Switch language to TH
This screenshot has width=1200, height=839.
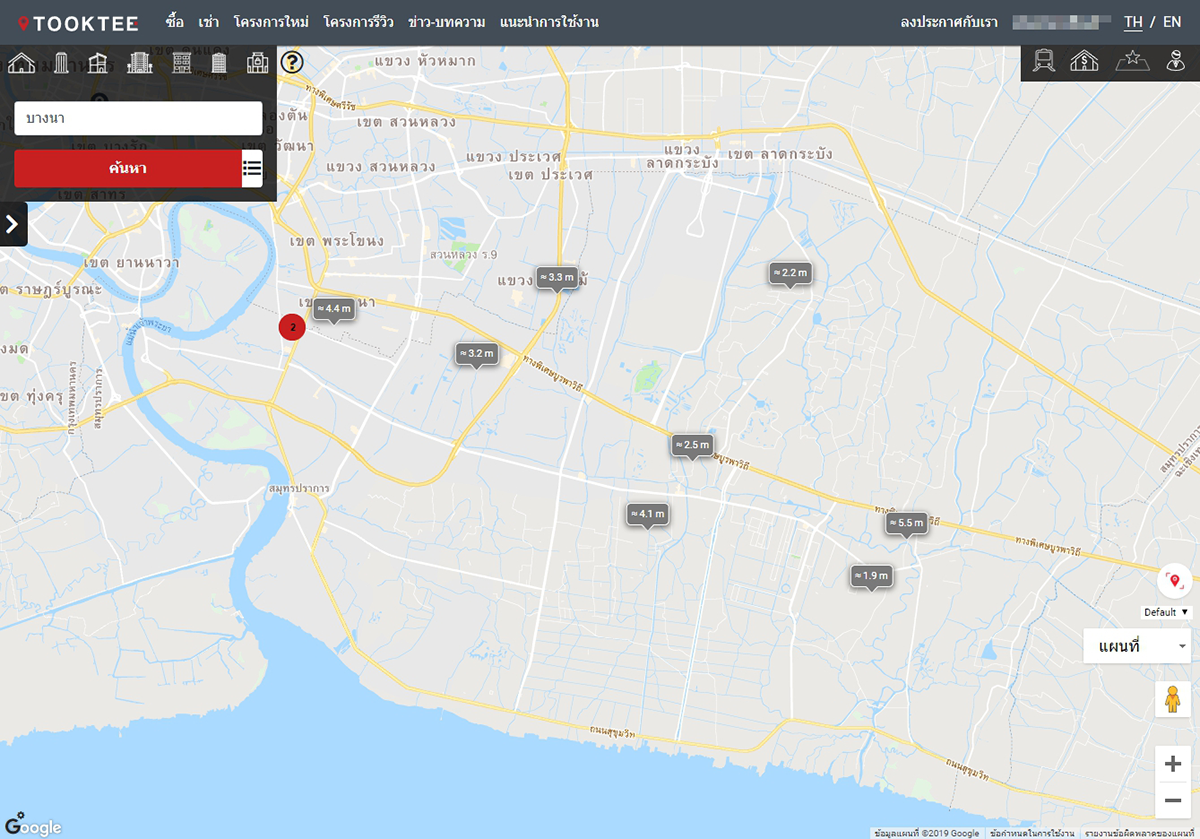[x=1133, y=22]
